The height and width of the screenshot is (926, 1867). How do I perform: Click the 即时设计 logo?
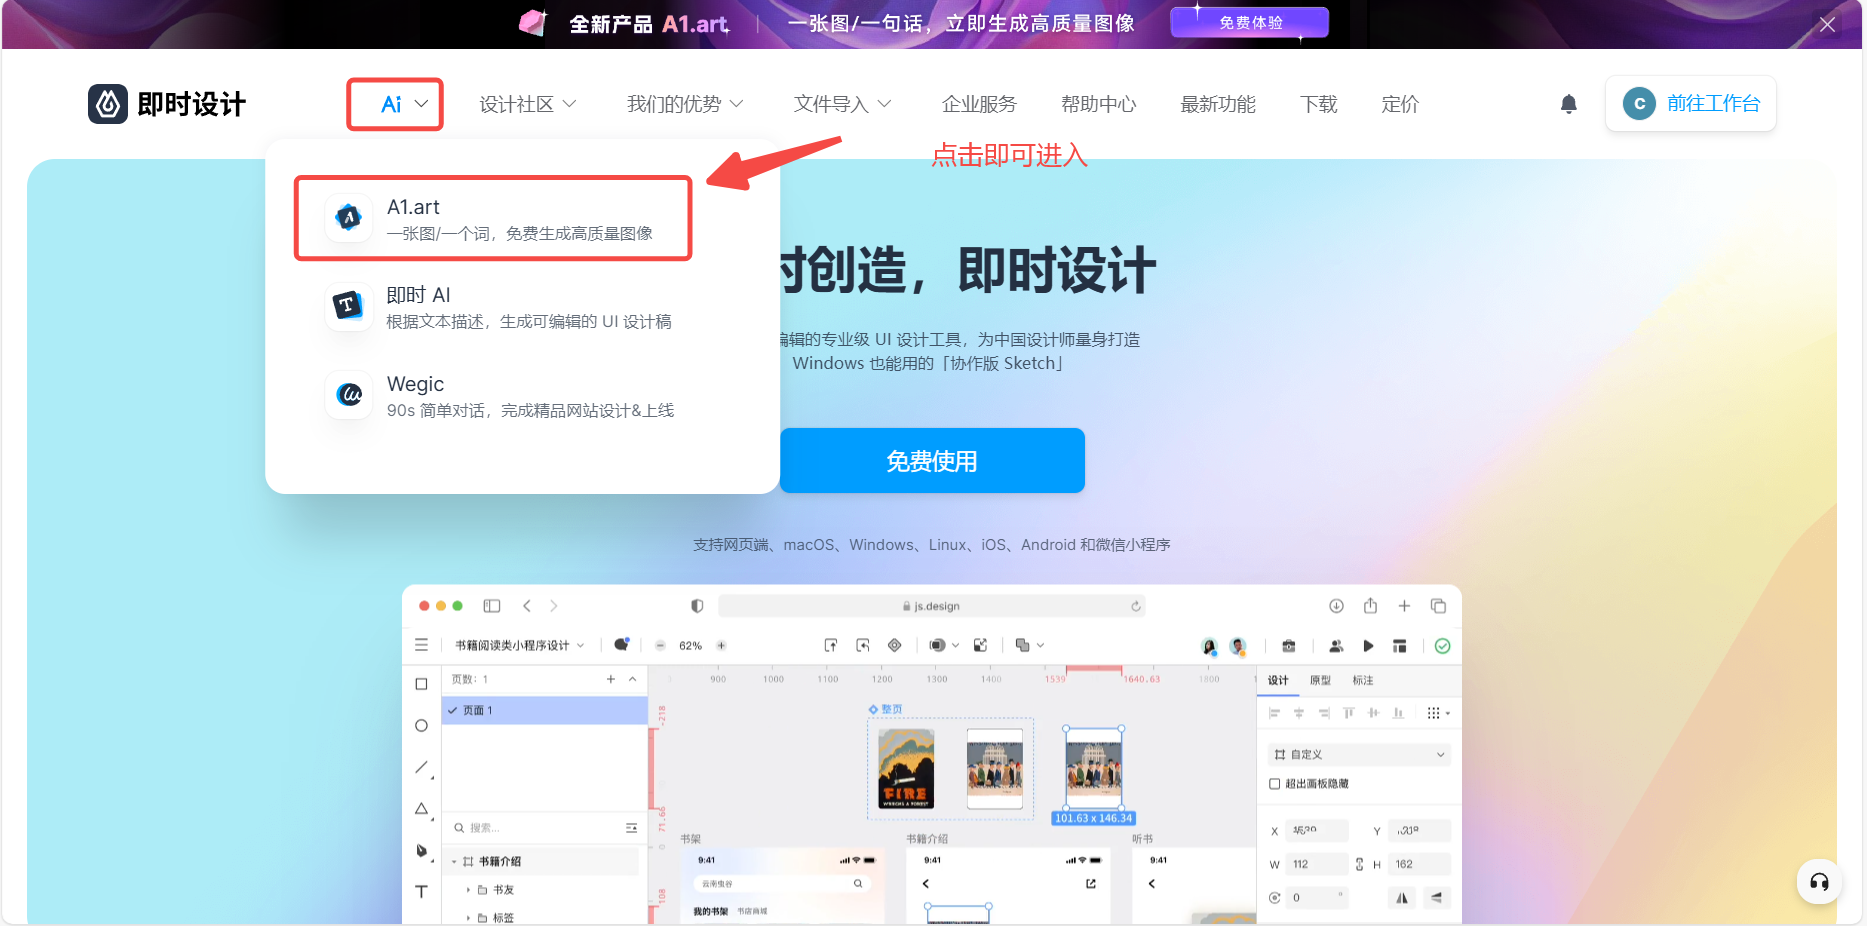tap(167, 104)
